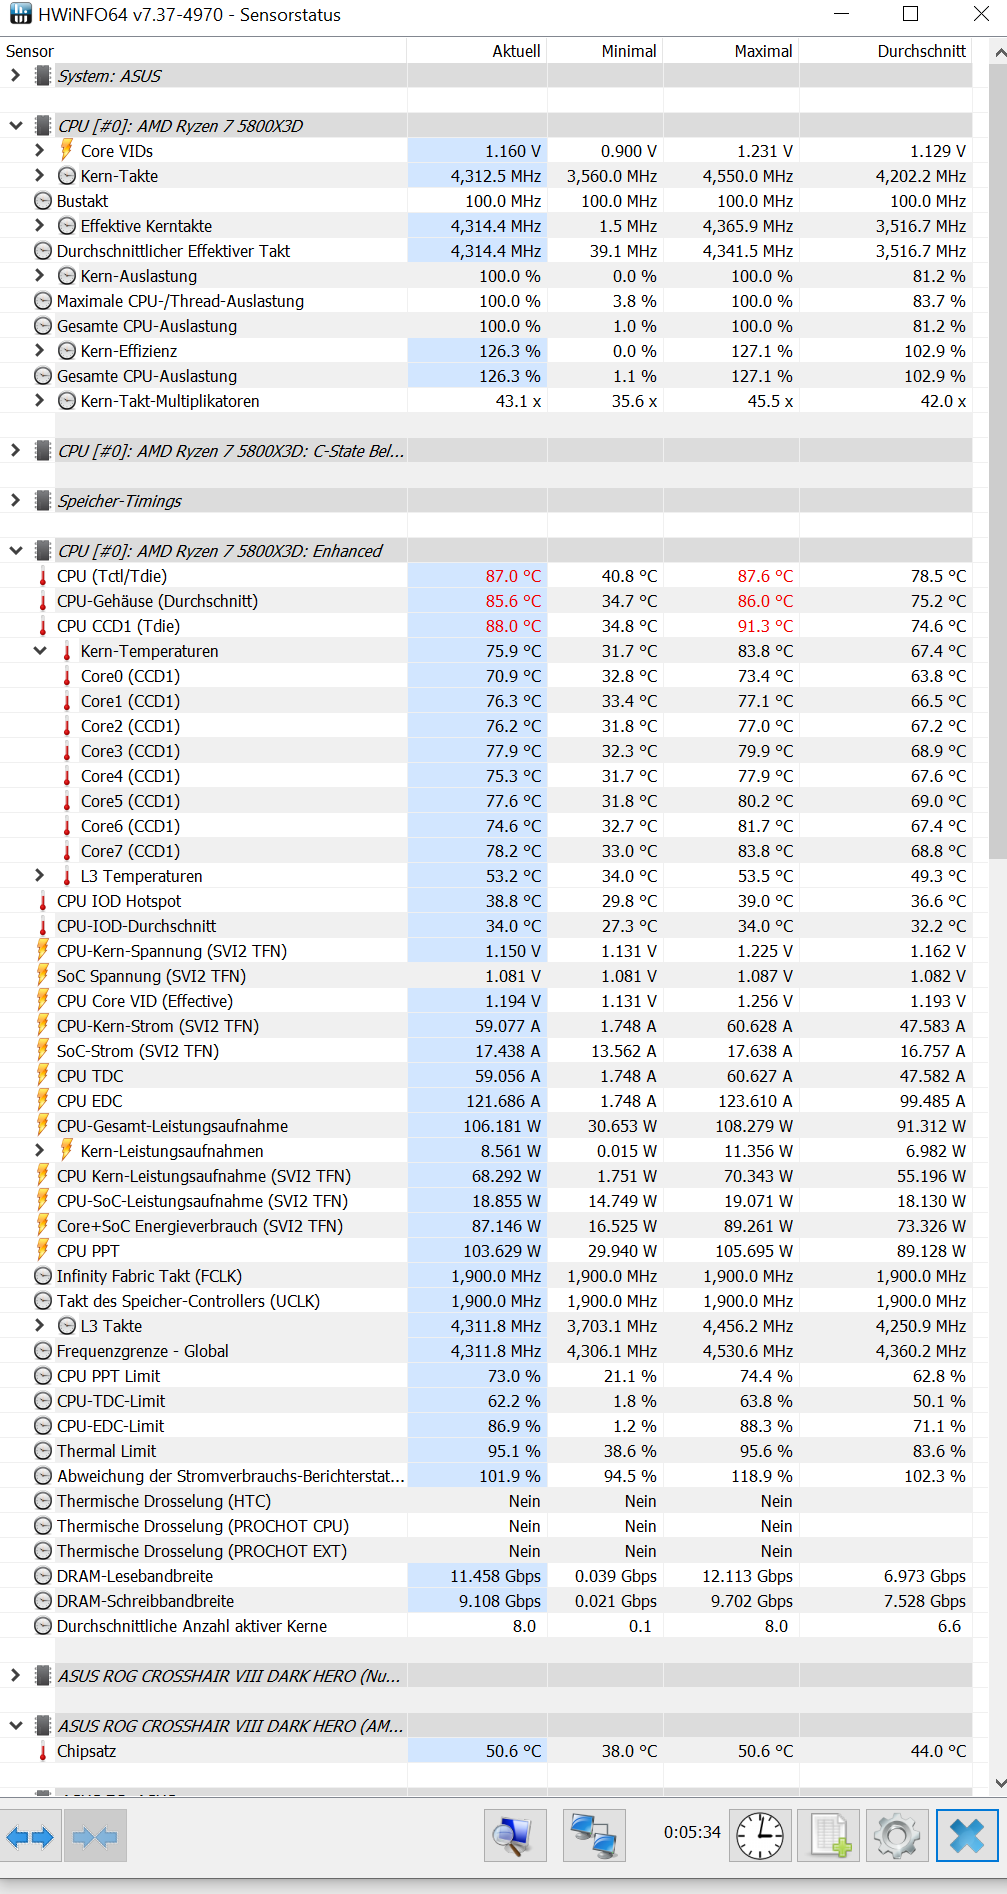This screenshot has height=1894, width=1007.
Task: Click the CPU (Tctl/Tdie) thermometer icon
Action: [43, 576]
